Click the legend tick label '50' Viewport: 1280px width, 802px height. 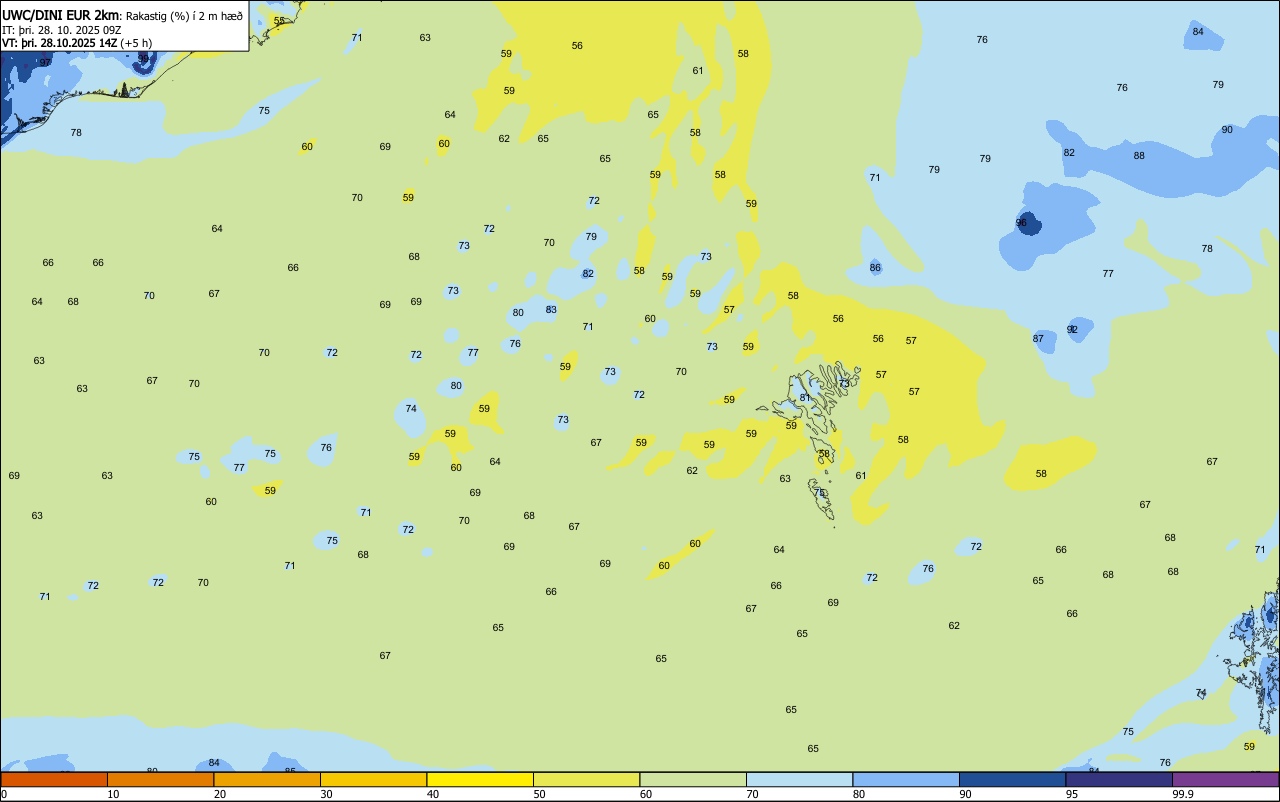(x=539, y=794)
